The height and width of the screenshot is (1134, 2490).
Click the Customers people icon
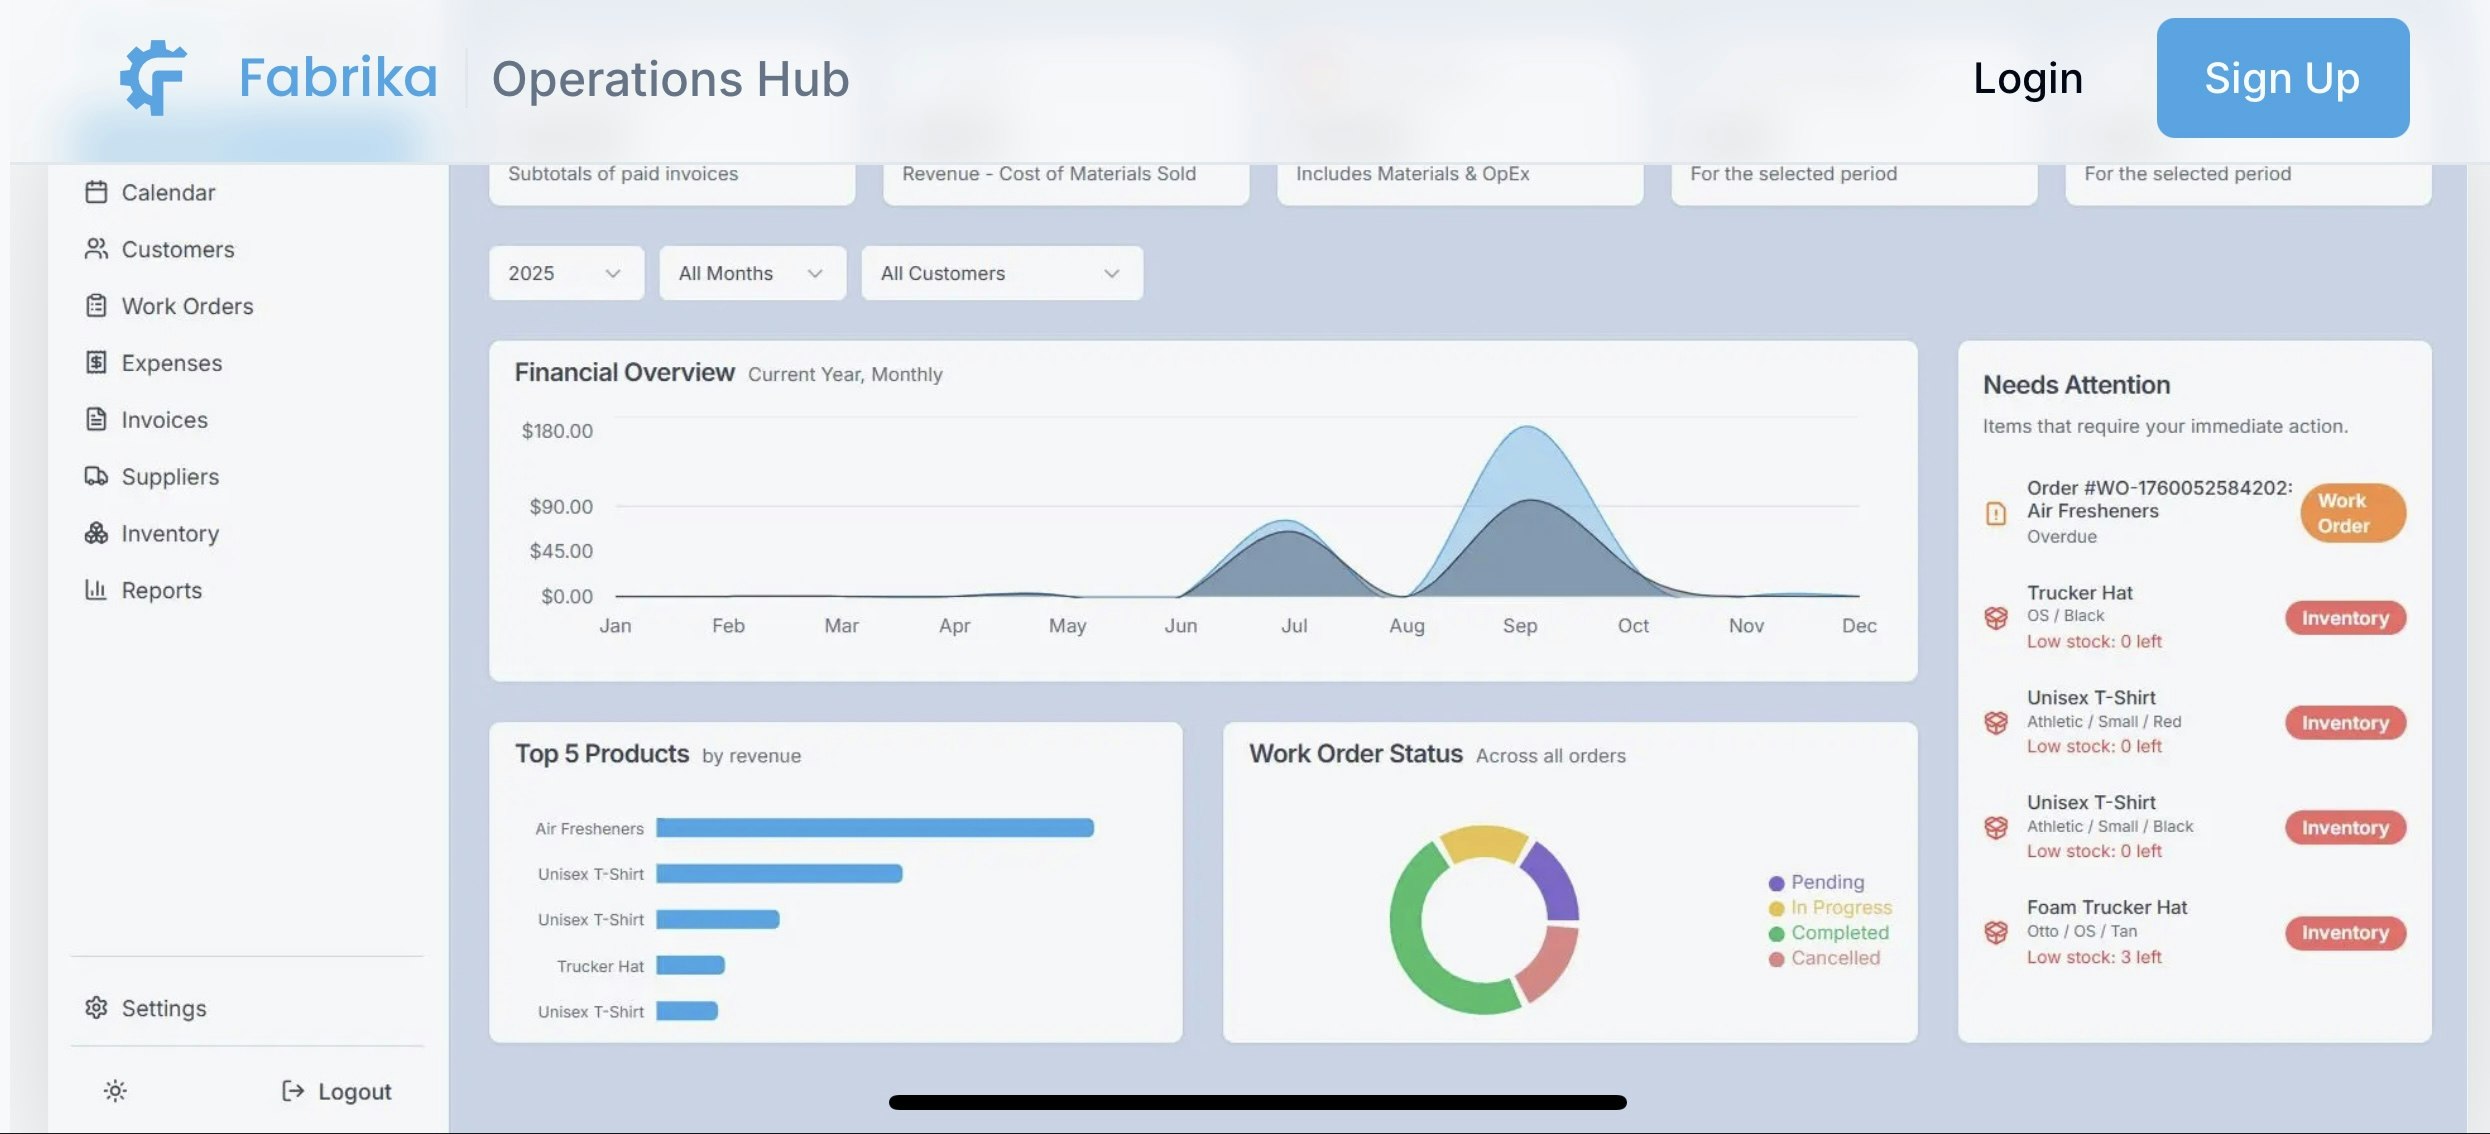pos(96,249)
